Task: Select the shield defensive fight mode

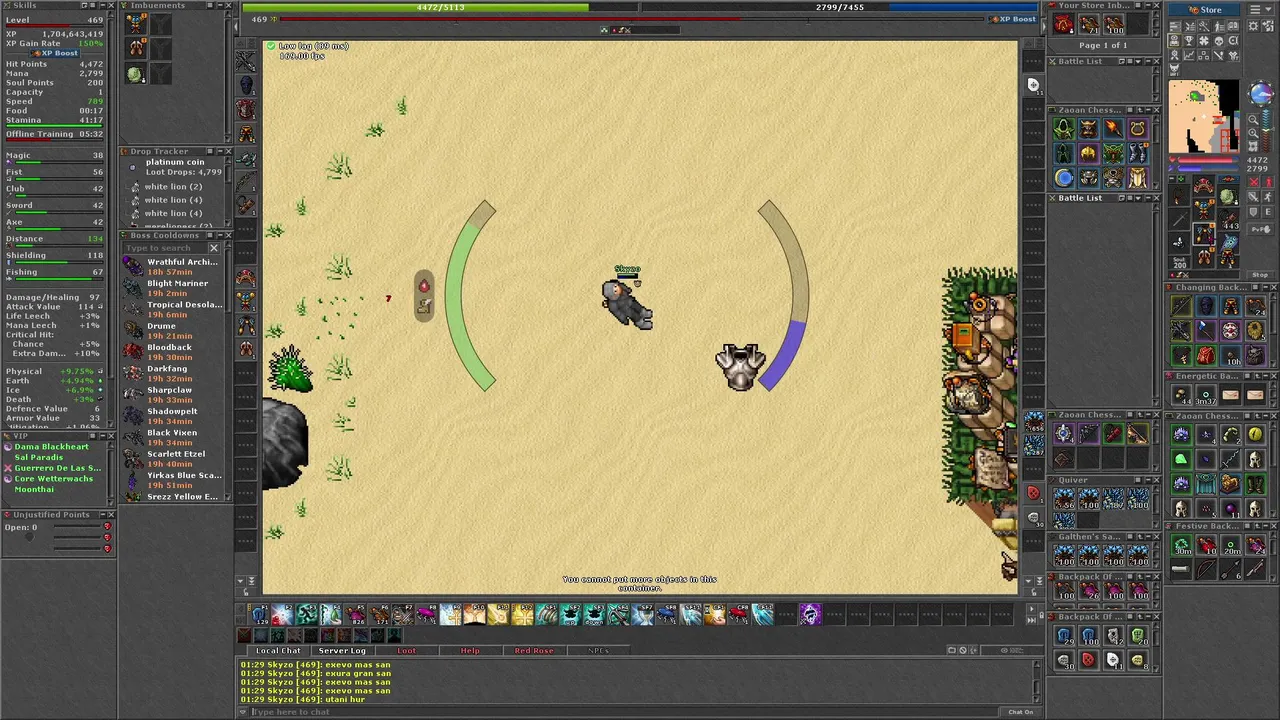Action: pyautogui.click(x=1254, y=212)
